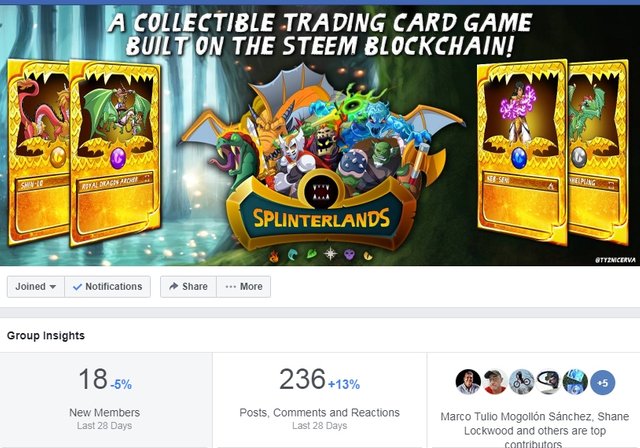The width and height of the screenshot is (640, 448).
Task: Click the Neb Seni gold card
Action: 522,152
